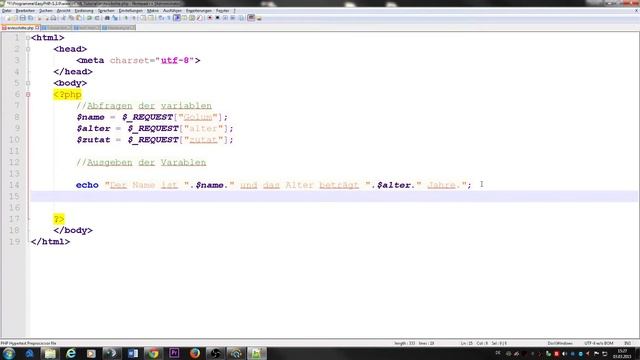Open the Kodierung menu
Screen dimensions: 640x360
click(x=84, y=11)
